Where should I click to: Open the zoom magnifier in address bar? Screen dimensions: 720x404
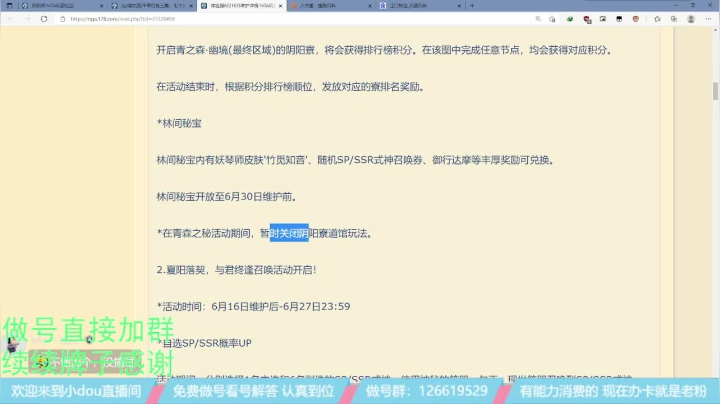click(x=538, y=19)
